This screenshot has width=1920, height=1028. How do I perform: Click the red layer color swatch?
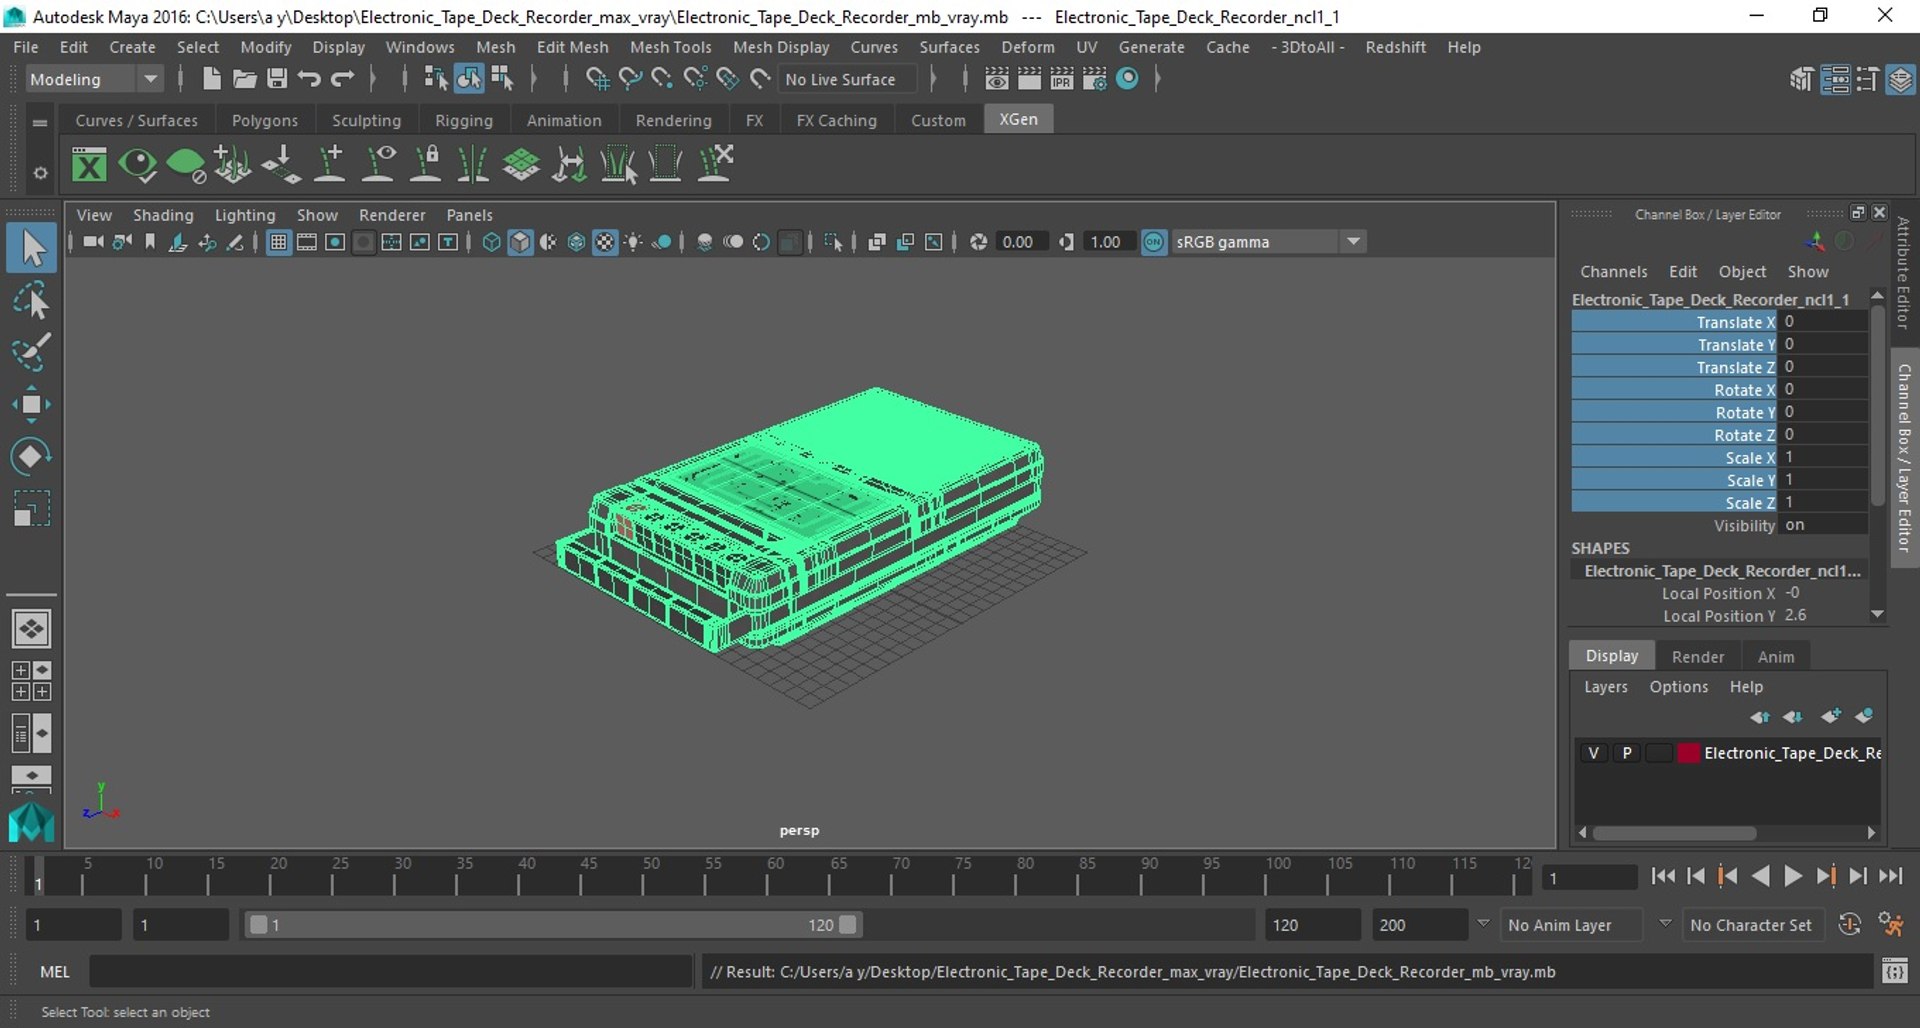(1688, 753)
